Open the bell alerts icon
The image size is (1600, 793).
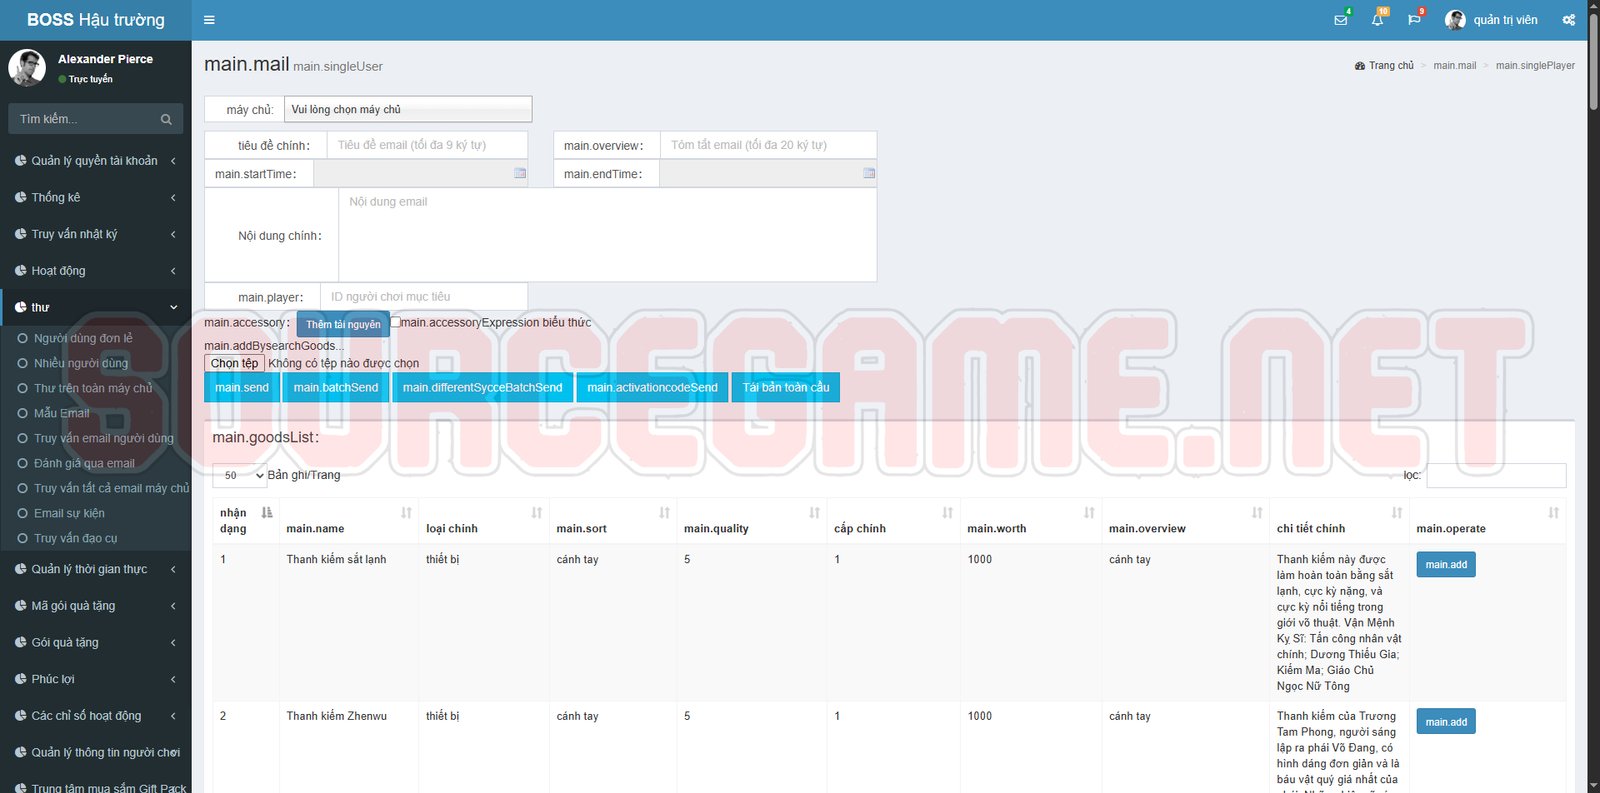tap(1377, 20)
